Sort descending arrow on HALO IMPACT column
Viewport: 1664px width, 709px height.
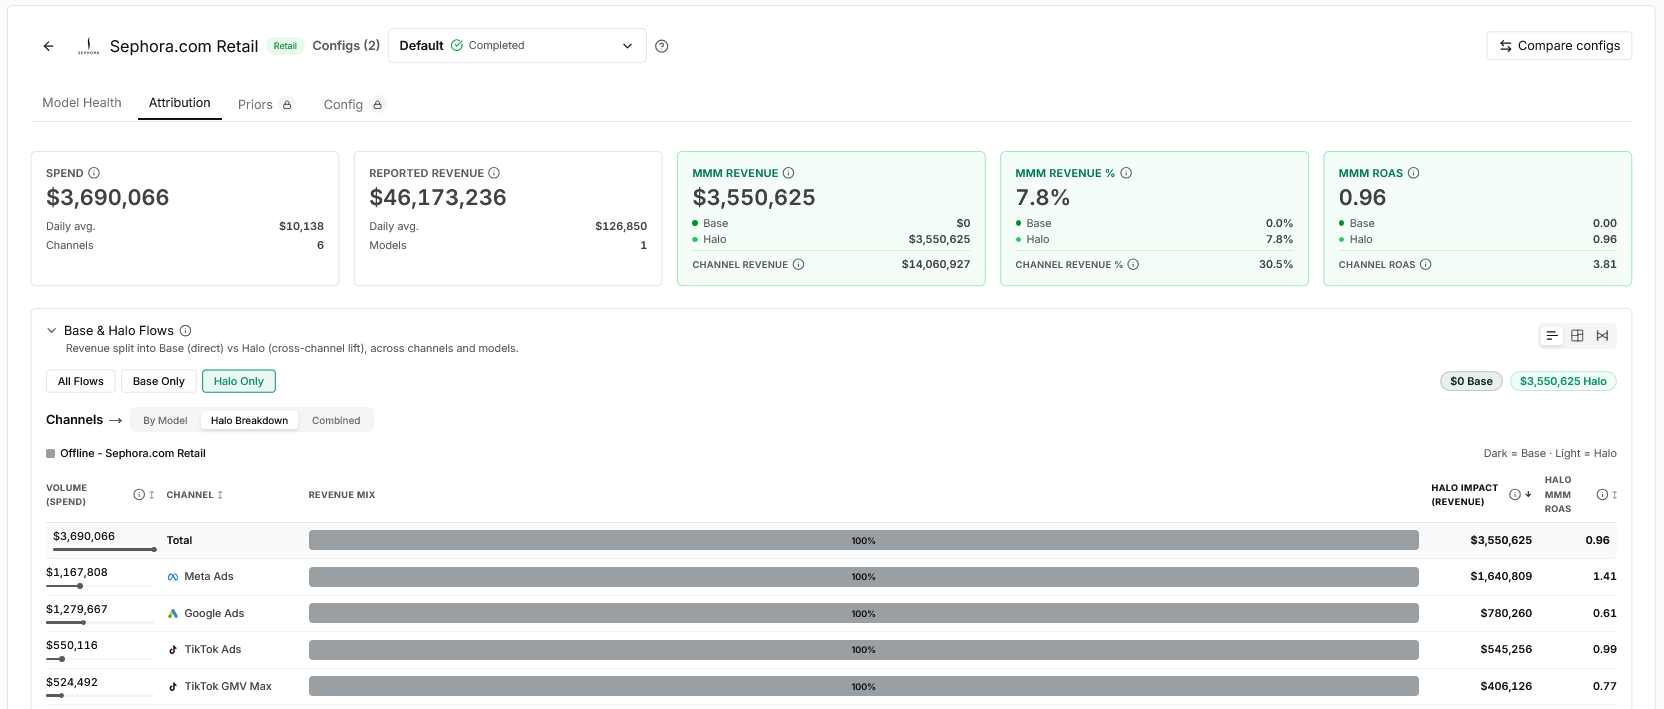tap(1528, 495)
